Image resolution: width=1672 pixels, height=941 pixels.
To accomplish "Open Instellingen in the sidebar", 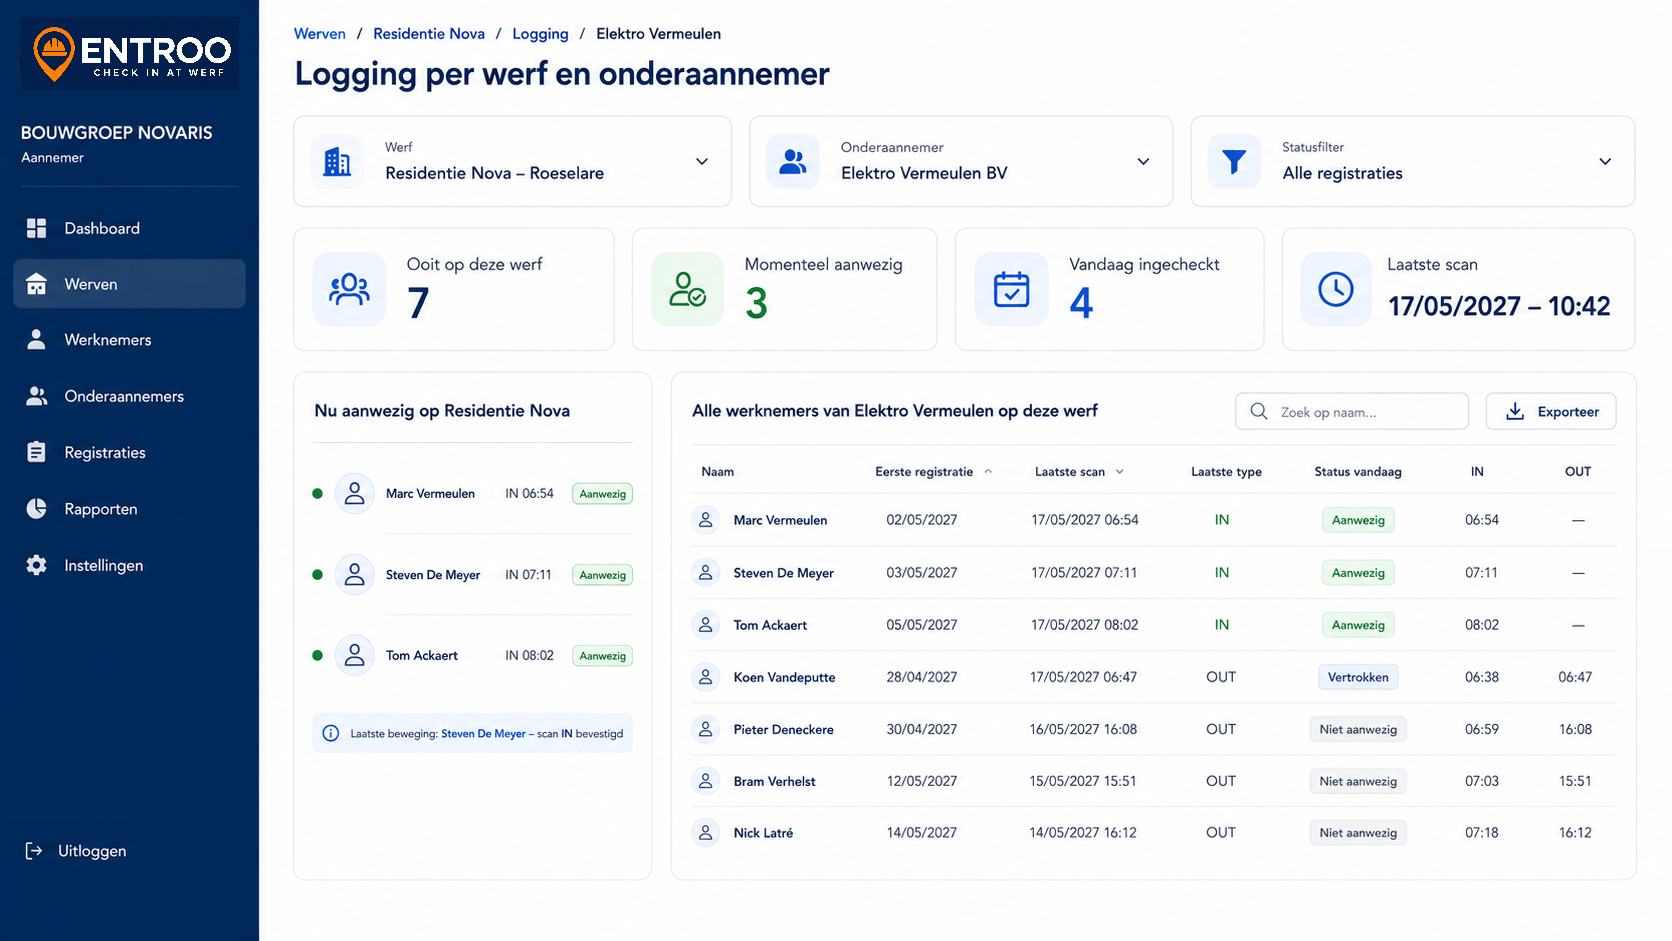I will tap(129, 565).
